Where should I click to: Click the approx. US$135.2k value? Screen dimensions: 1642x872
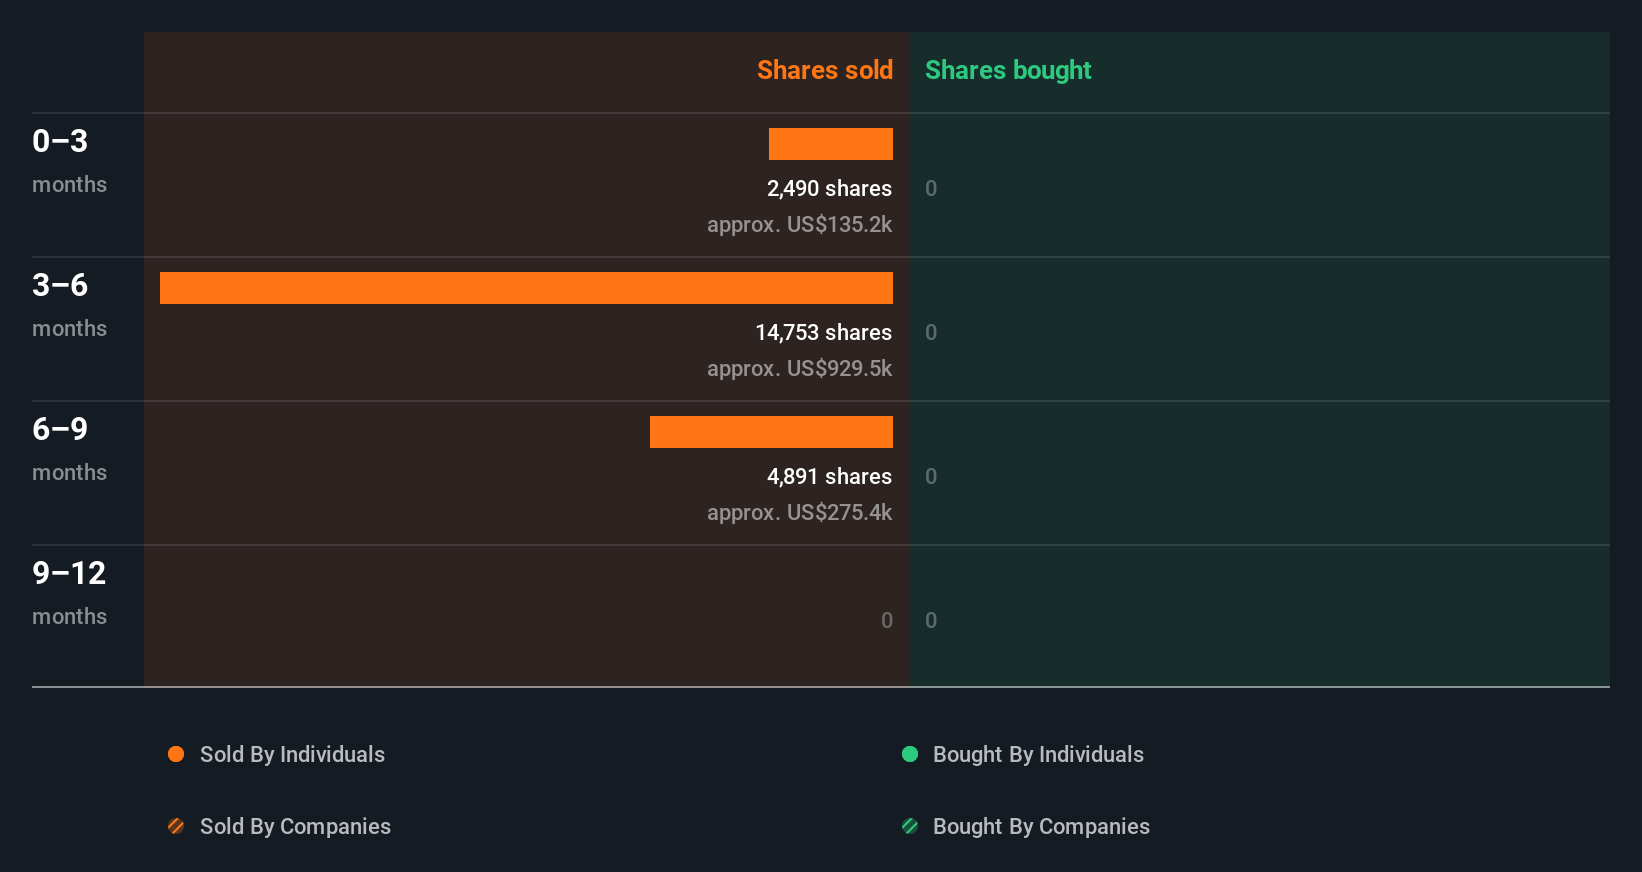point(799,224)
